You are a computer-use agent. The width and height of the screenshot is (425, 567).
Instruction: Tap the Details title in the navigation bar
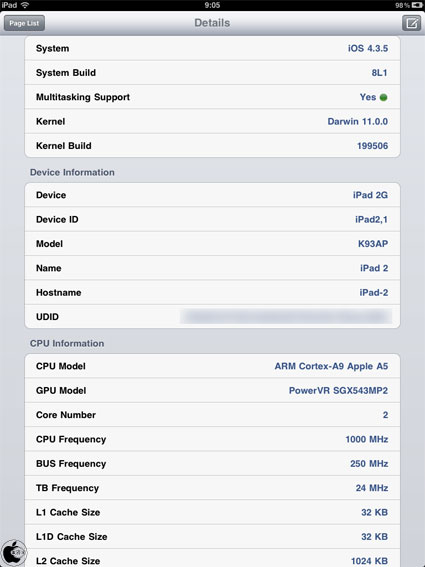click(x=212, y=23)
